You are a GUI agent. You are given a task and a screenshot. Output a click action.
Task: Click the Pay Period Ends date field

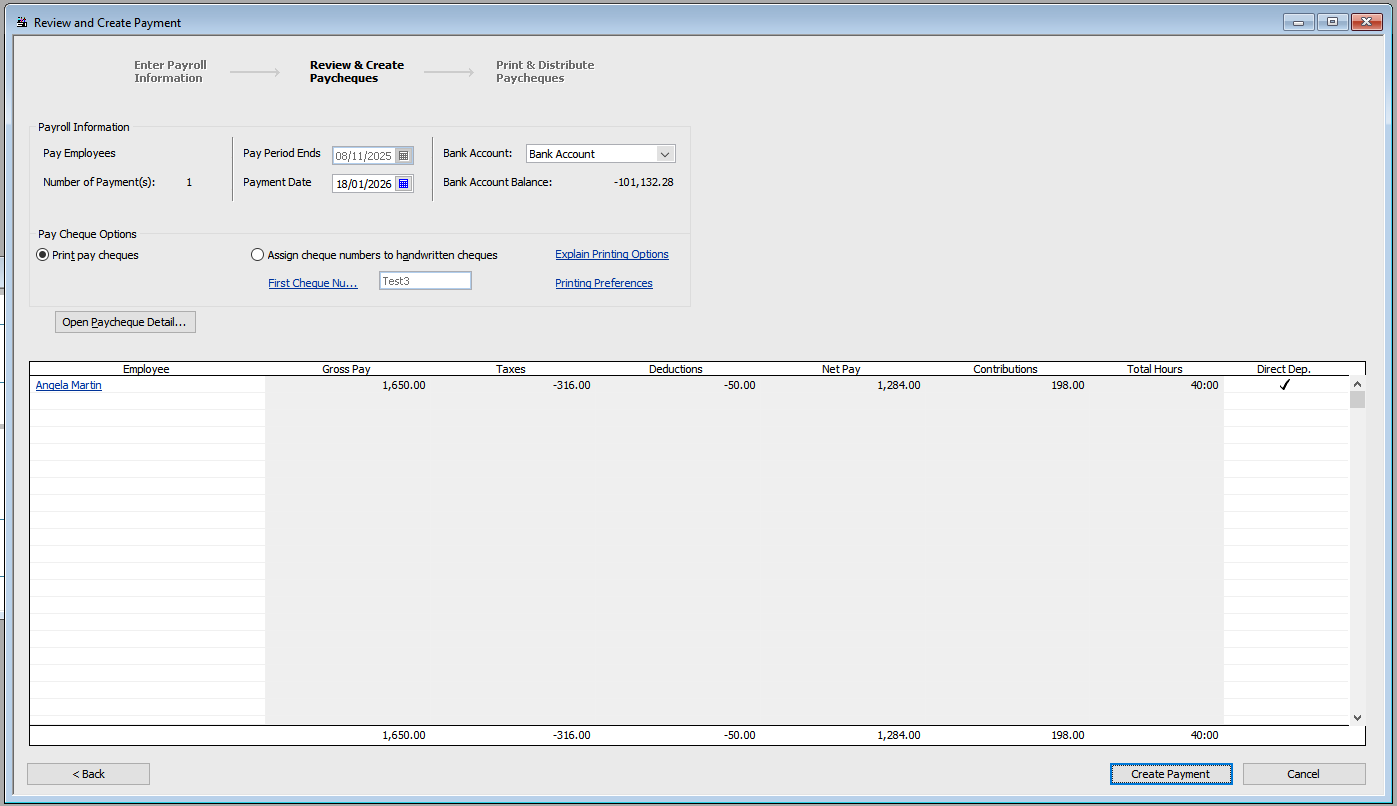pyautogui.click(x=364, y=155)
